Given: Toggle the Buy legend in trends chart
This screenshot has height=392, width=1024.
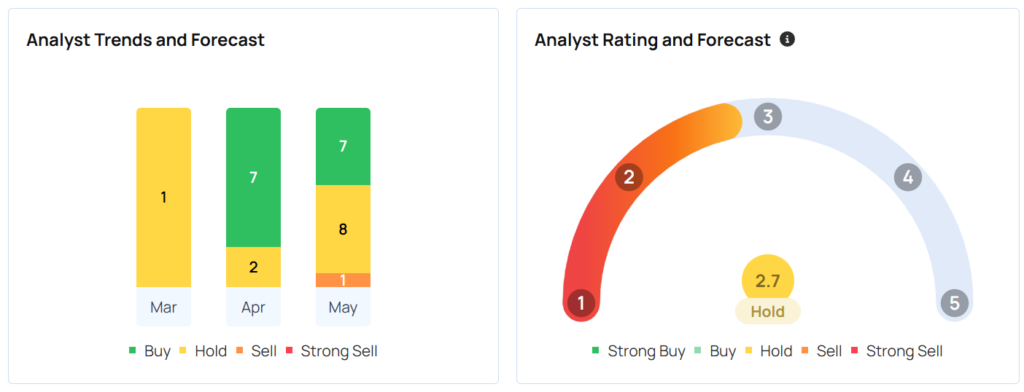Looking at the screenshot, I should [x=150, y=351].
